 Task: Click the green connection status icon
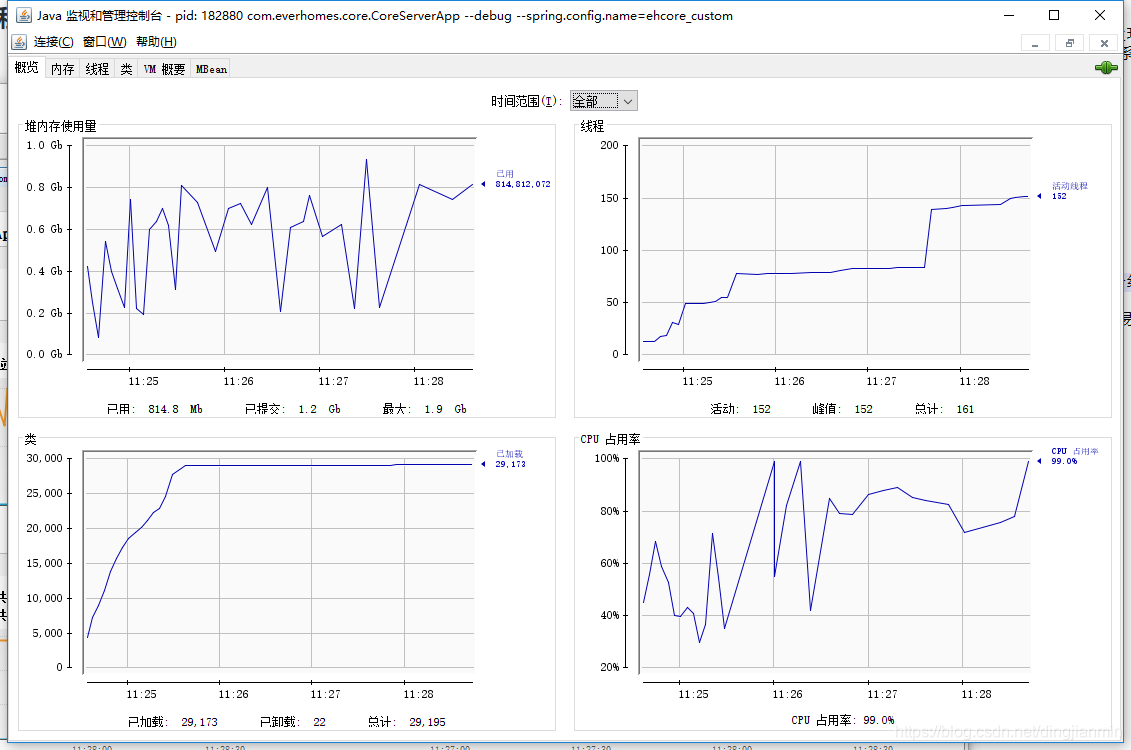pos(1106,68)
